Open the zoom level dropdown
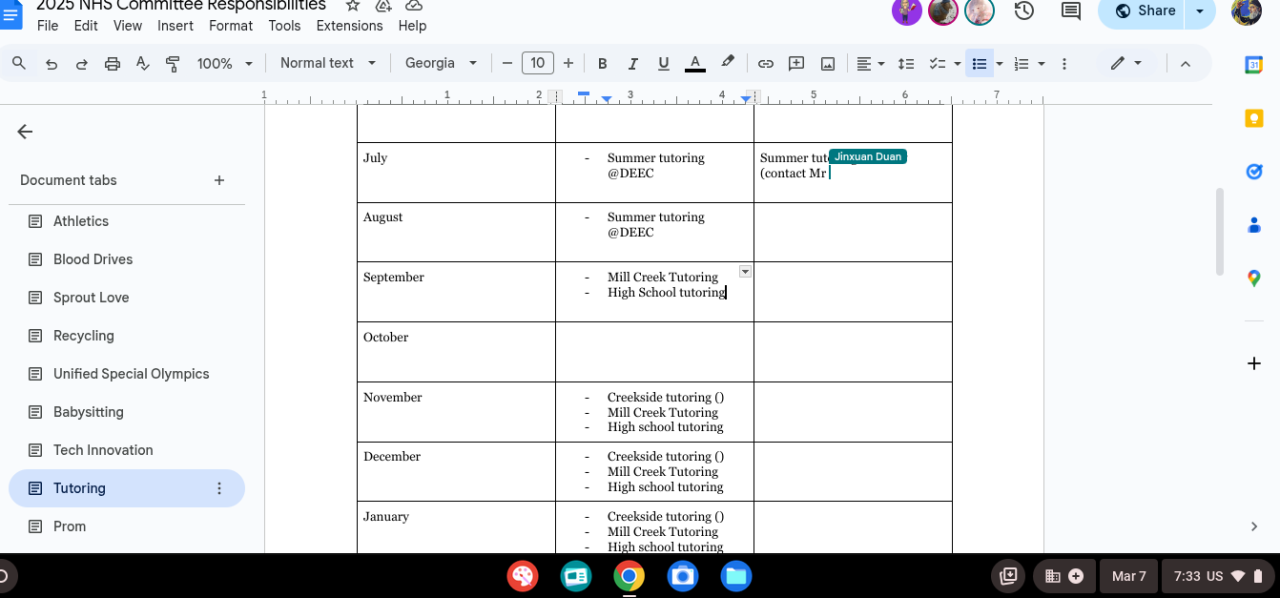 coord(226,63)
